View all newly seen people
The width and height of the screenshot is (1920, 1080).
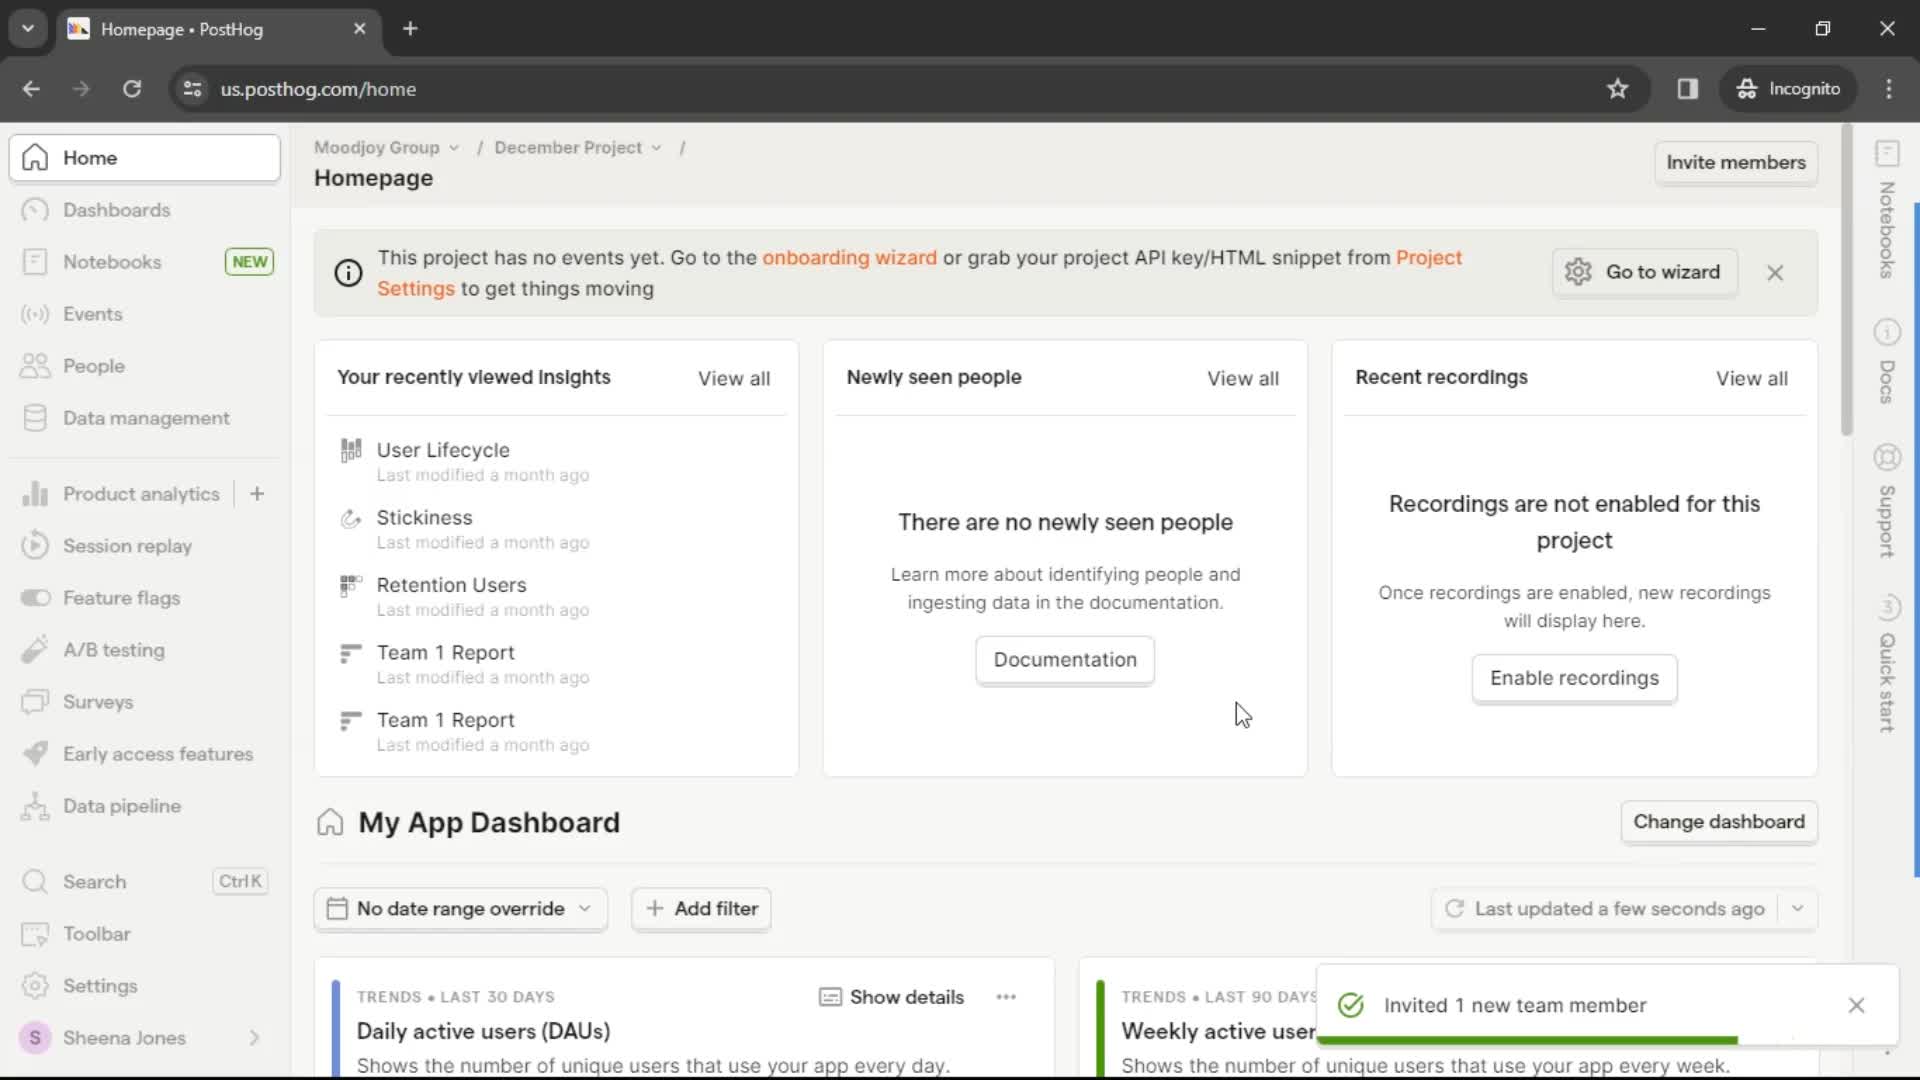[1243, 378]
